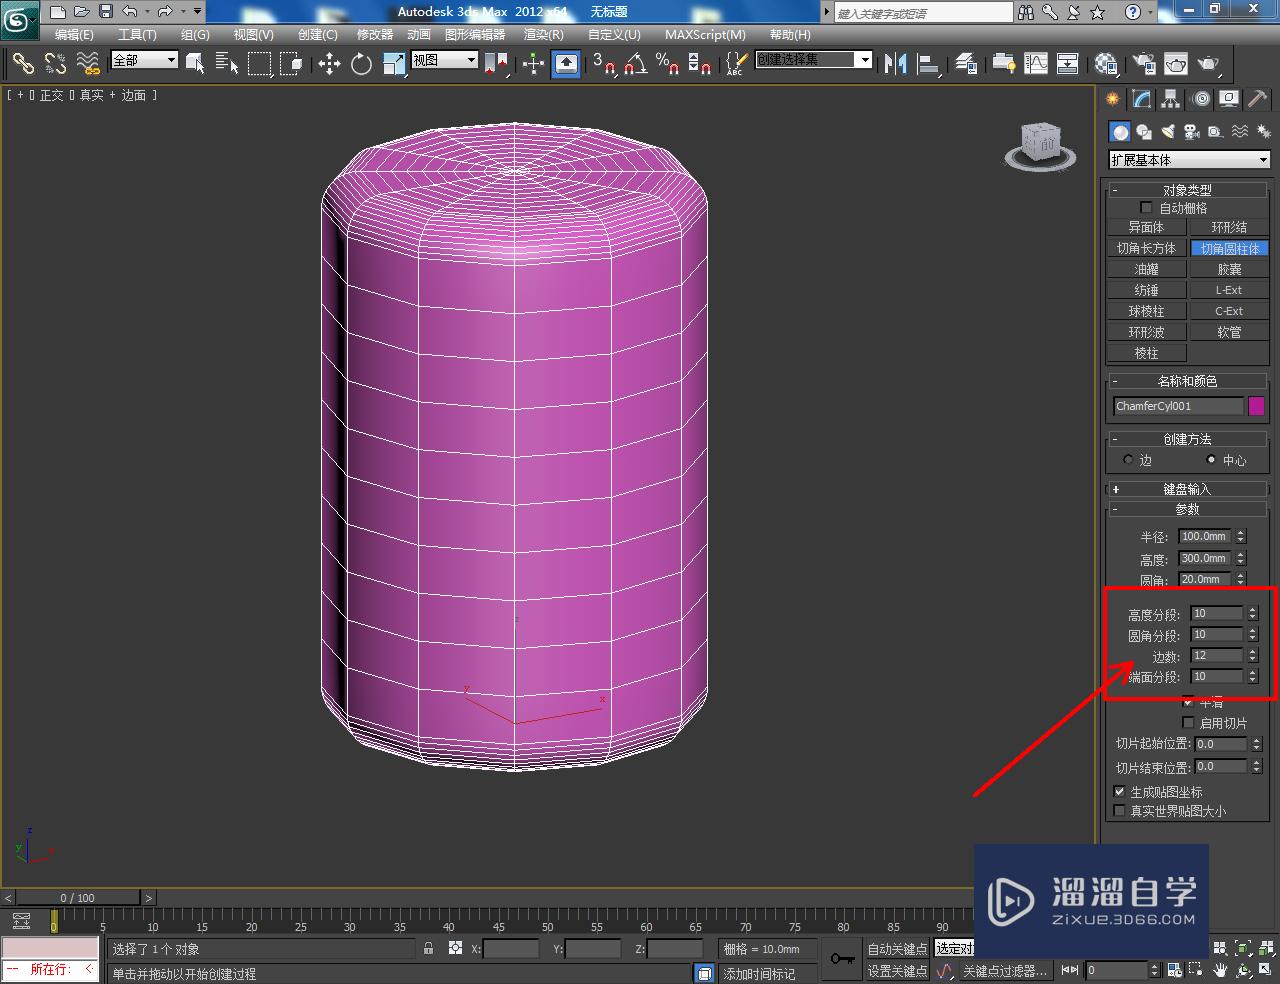Toggle selection lock padlock in status bar
This screenshot has height=984, width=1280.
pyautogui.click(x=429, y=948)
